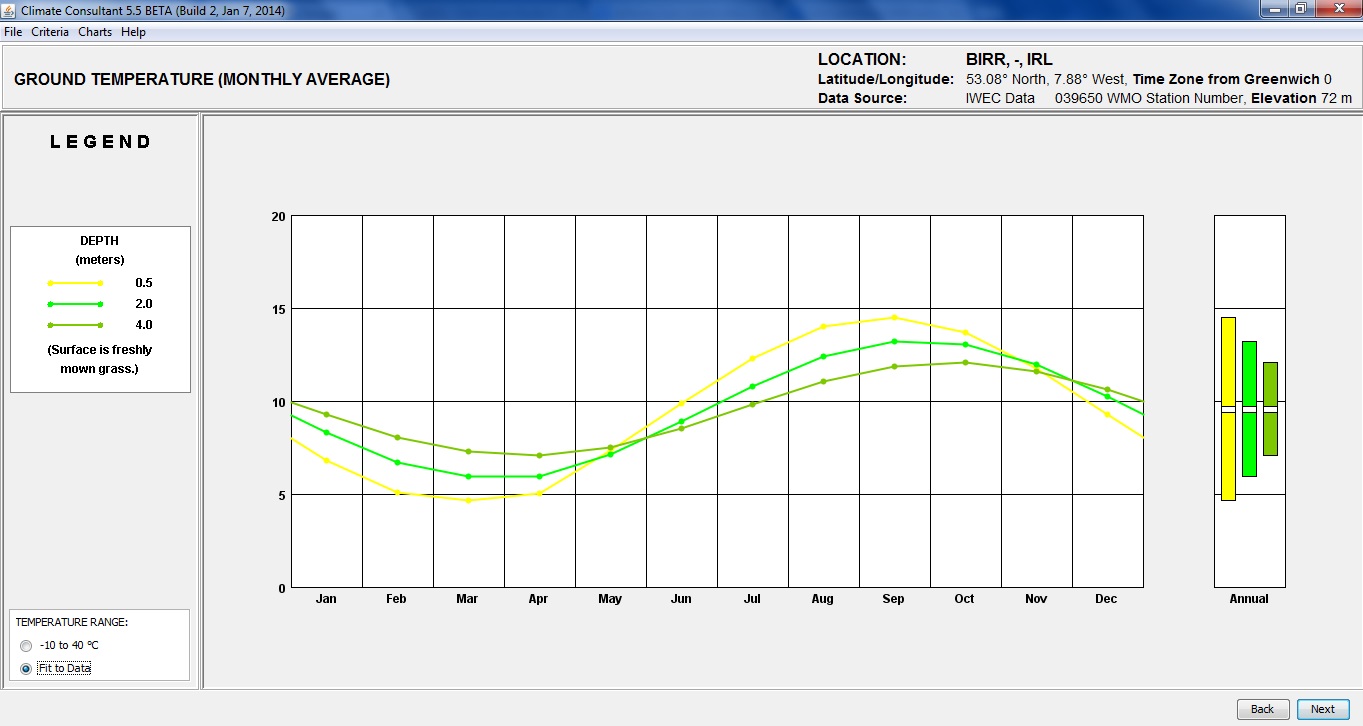Click the March low point on yellow line
Image resolution: width=1363 pixels, height=726 pixels.
click(x=467, y=500)
